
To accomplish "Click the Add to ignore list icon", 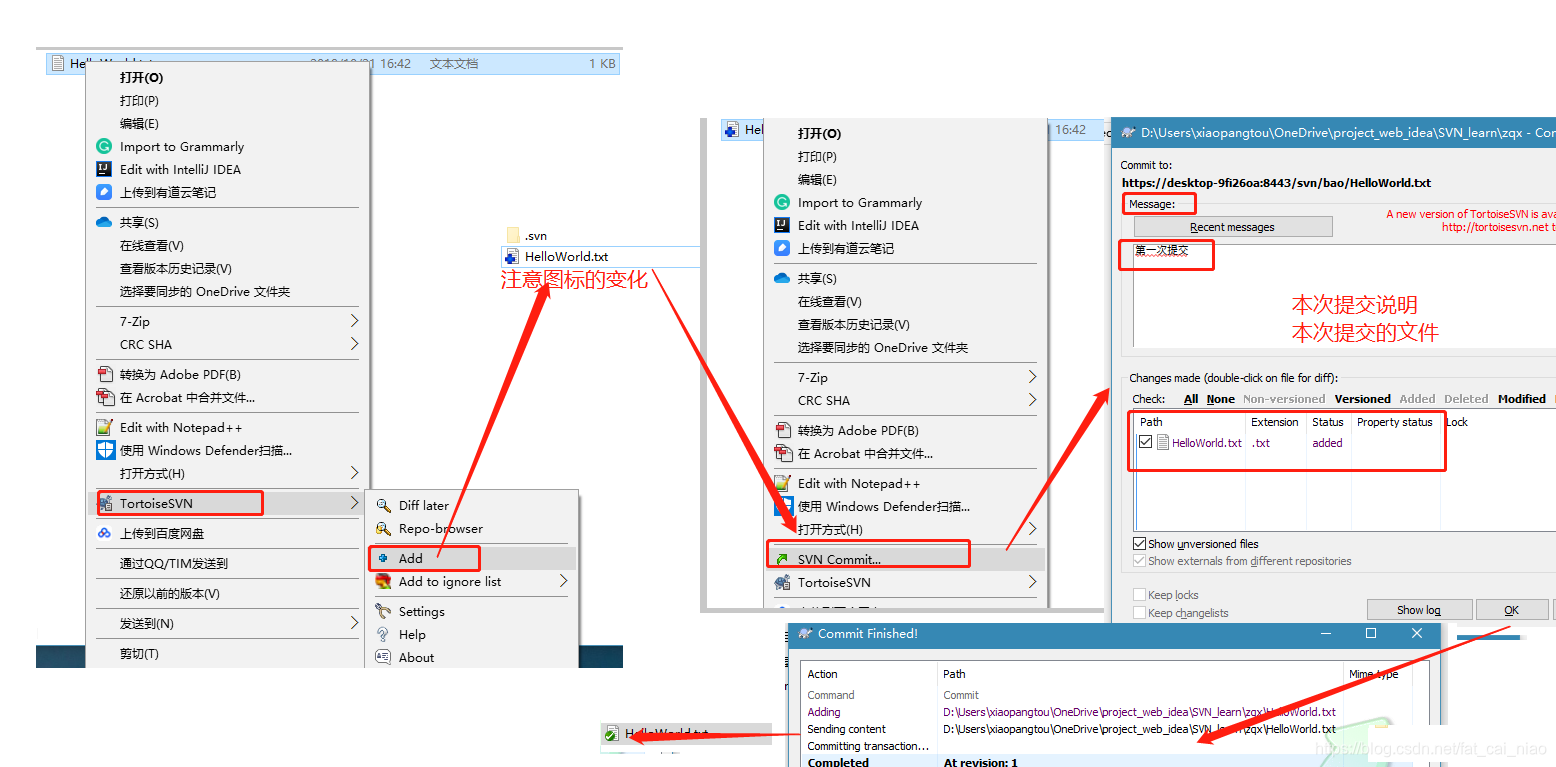I will (383, 581).
